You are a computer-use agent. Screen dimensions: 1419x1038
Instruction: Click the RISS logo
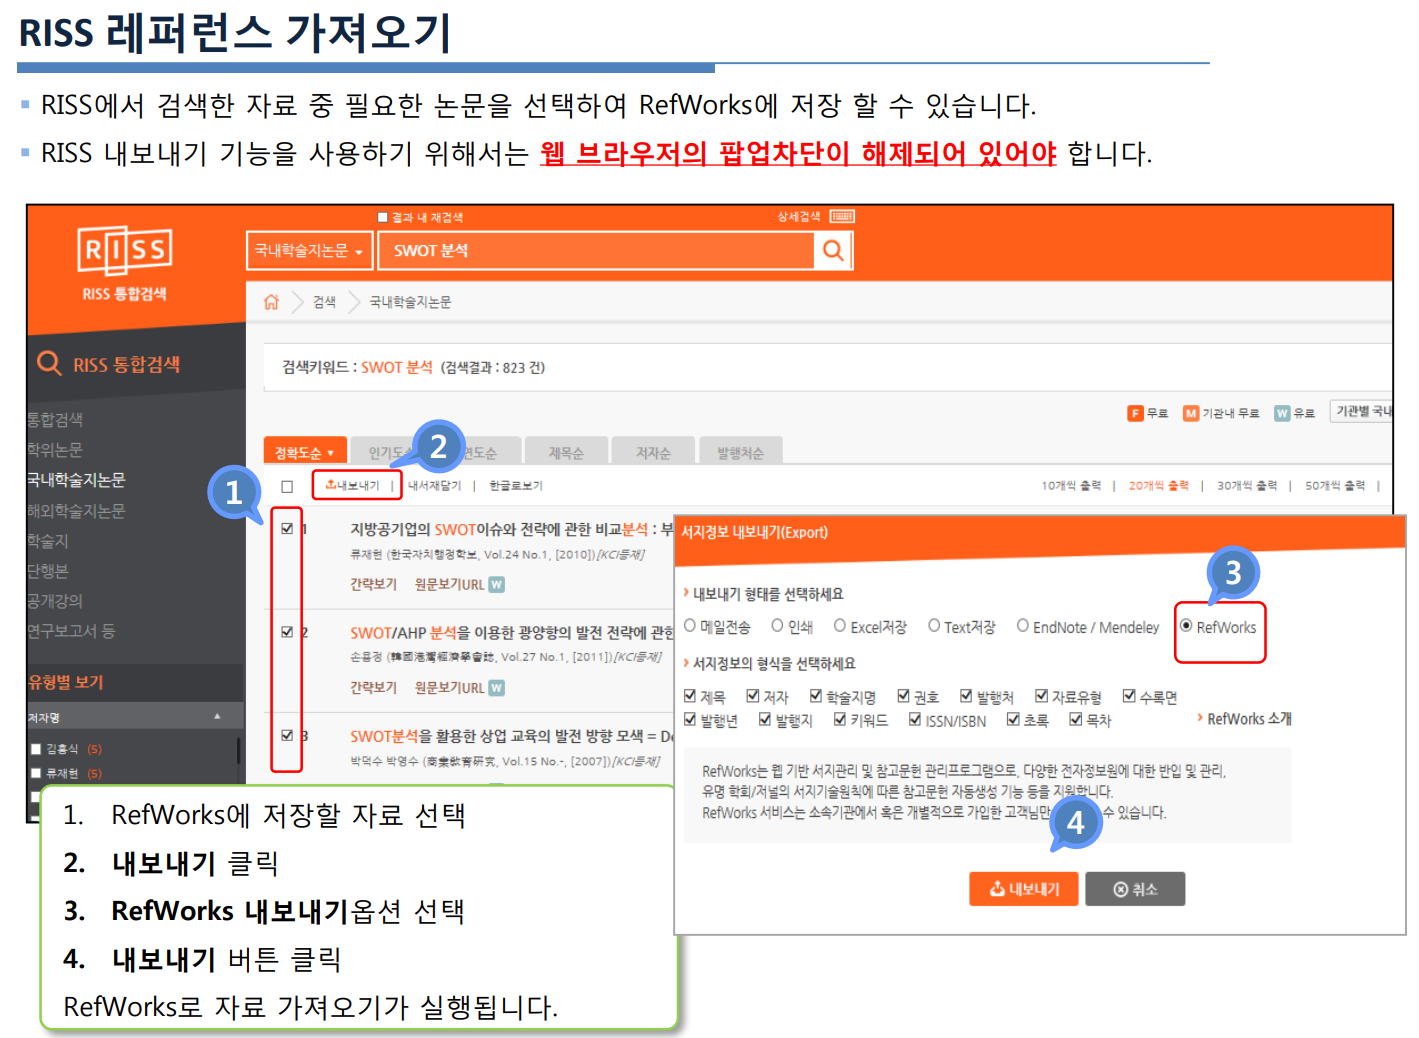coord(125,250)
